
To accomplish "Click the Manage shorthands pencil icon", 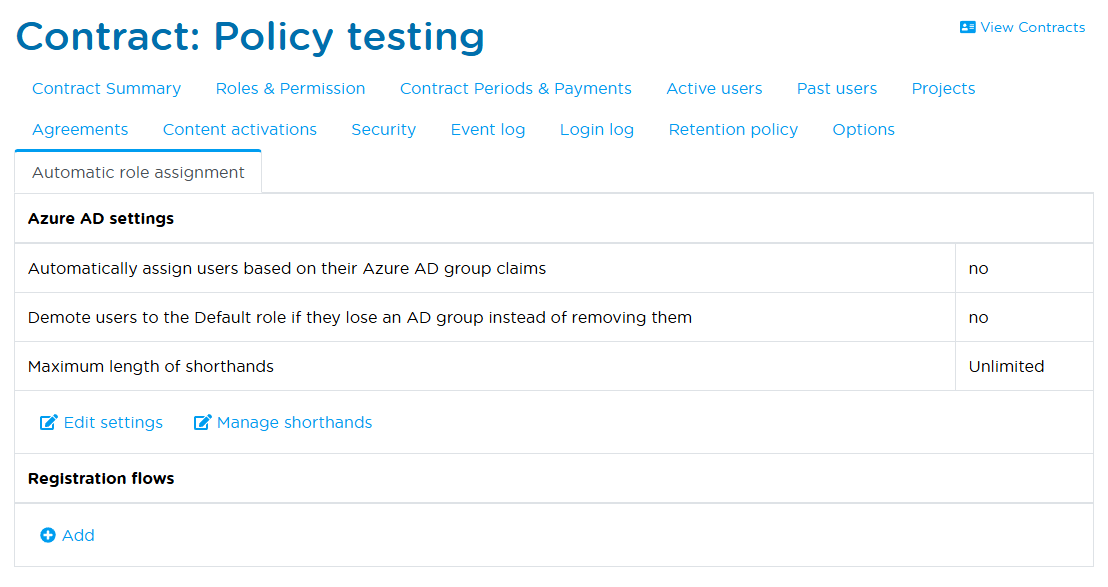I will point(202,423).
